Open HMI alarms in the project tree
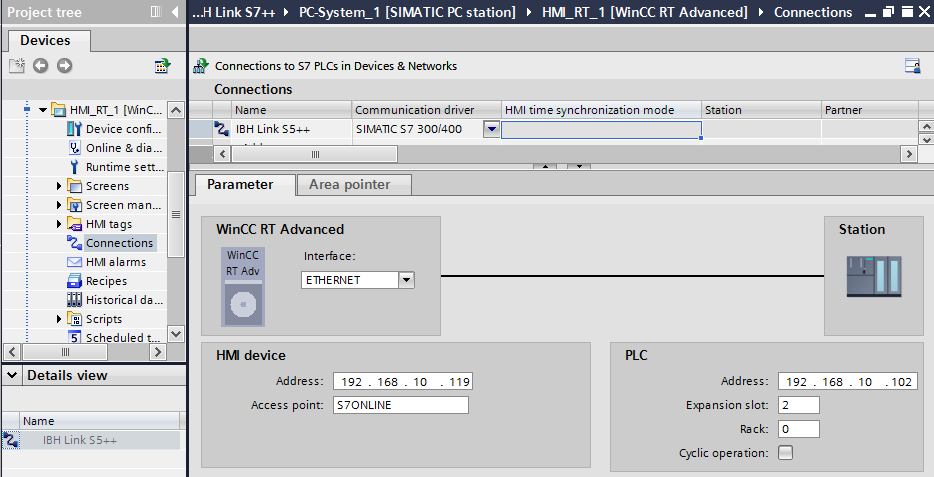Screen dimensions: 934x477 115,262
